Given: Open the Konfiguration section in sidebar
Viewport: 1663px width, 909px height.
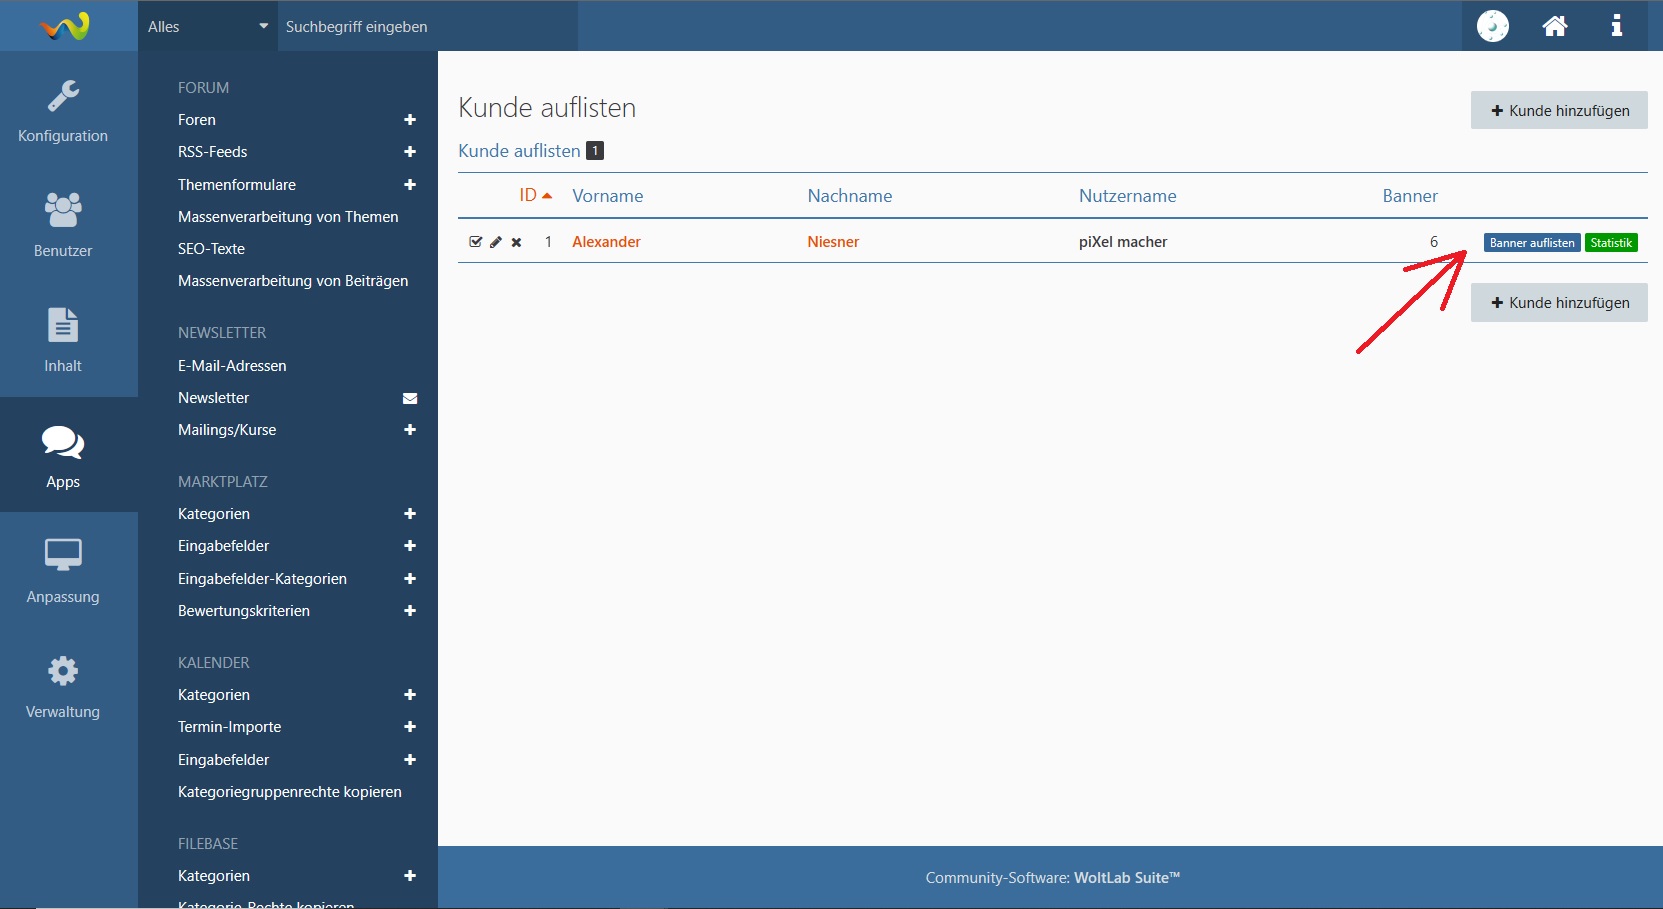Looking at the screenshot, I should pyautogui.click(x=63, y=111).
